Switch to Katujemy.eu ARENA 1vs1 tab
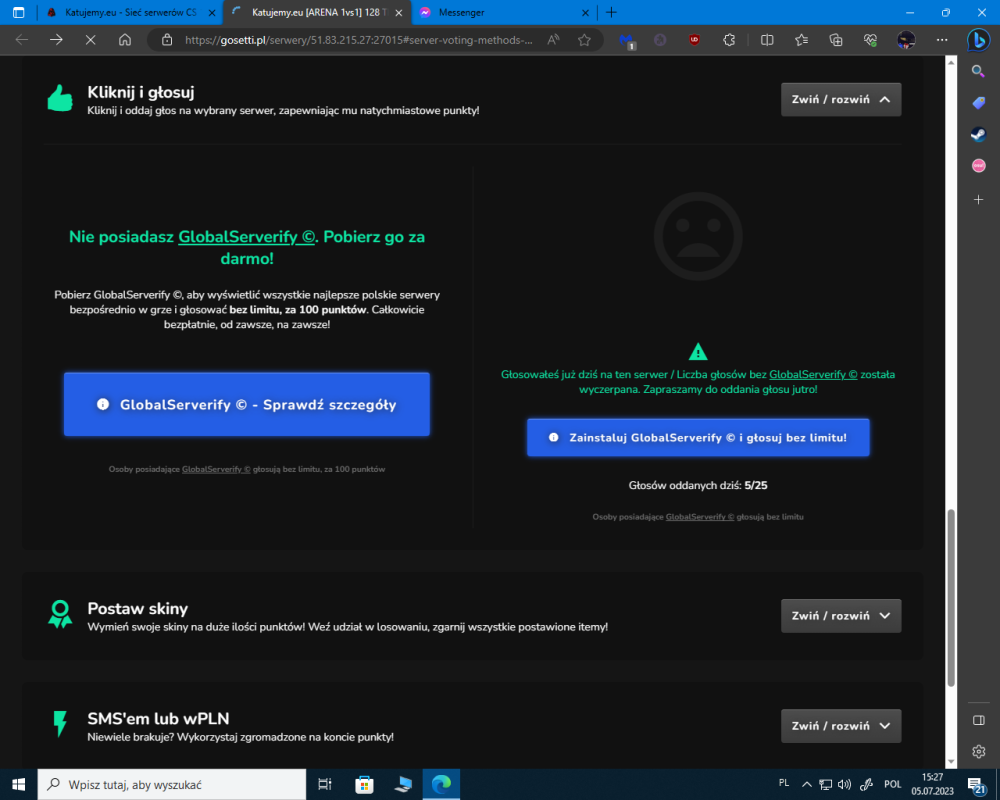The width and height of the screenshot is (1000, 800). tap(319, 12)
